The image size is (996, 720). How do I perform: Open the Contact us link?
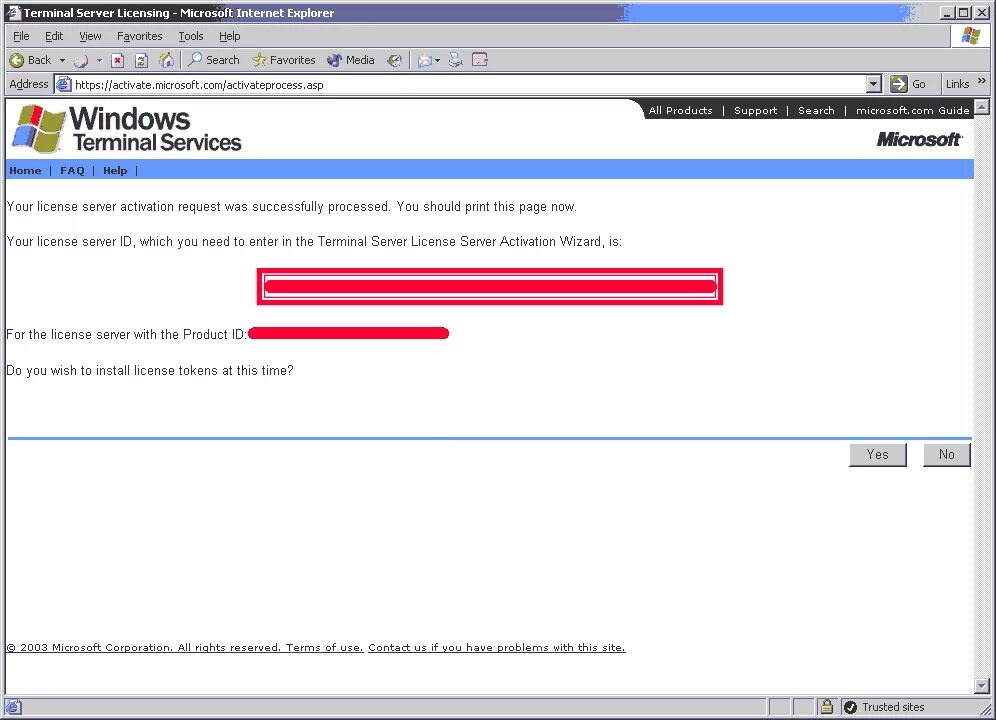(497, 648)
